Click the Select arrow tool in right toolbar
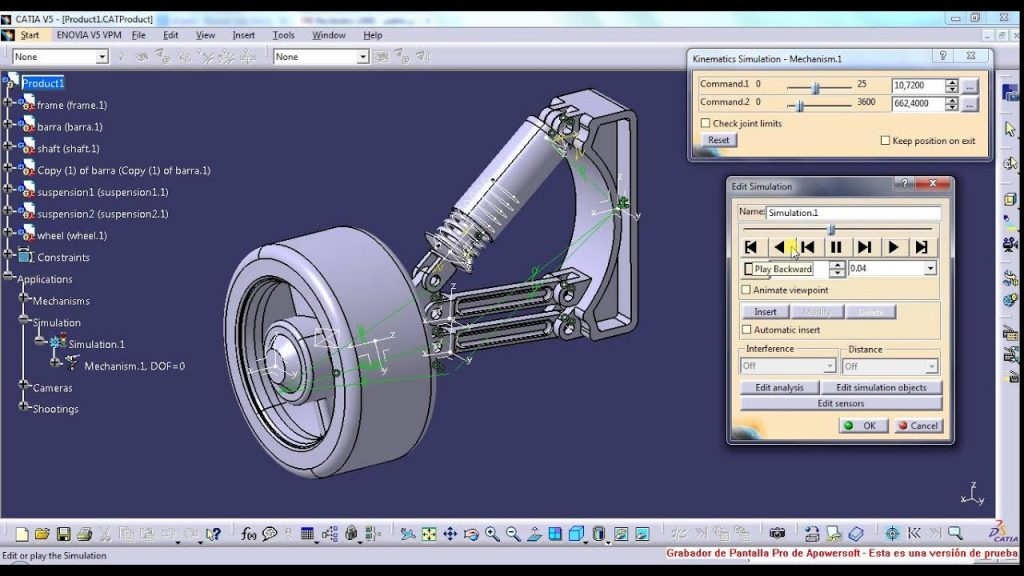The height and width of the screenshot is (576, 1024). point(1010,129)
